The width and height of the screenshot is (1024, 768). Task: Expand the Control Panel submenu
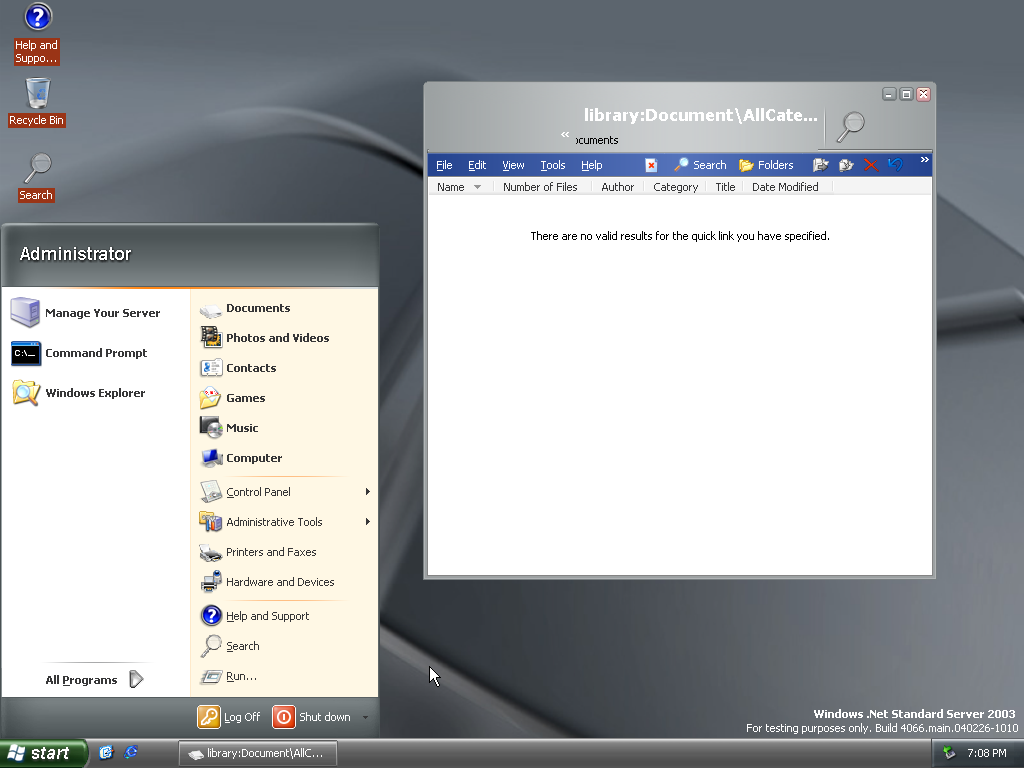pos(368,492)
